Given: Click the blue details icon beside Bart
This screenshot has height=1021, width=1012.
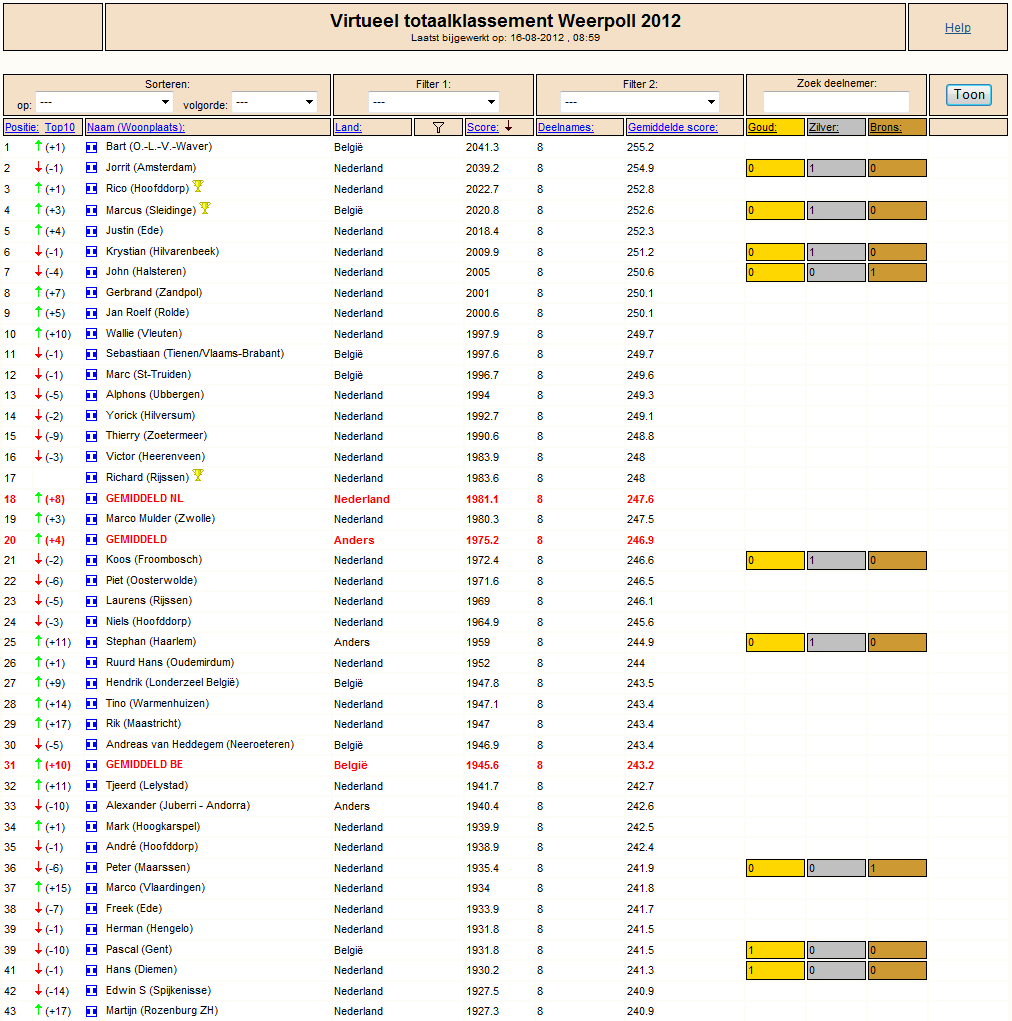Looking at the screenshot, I should [92, 147].
